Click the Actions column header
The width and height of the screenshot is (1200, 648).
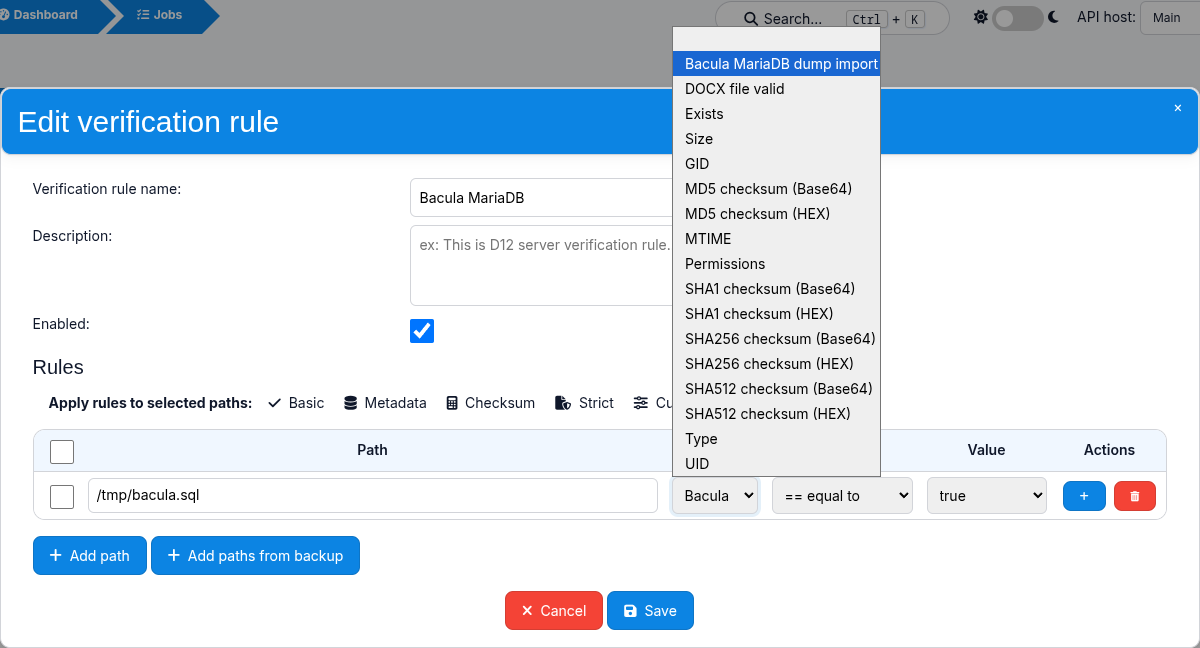tap(1109, 450)
